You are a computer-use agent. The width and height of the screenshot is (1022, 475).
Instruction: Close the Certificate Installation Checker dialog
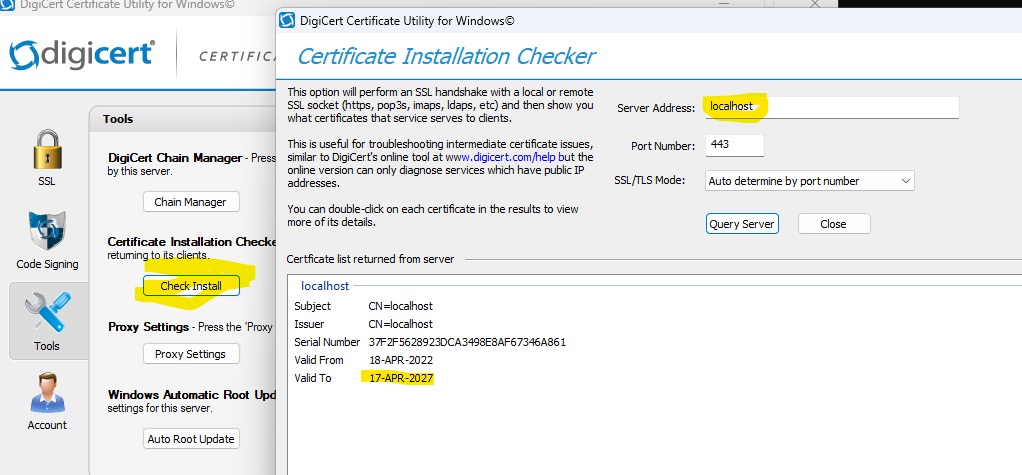coord(834,223)
